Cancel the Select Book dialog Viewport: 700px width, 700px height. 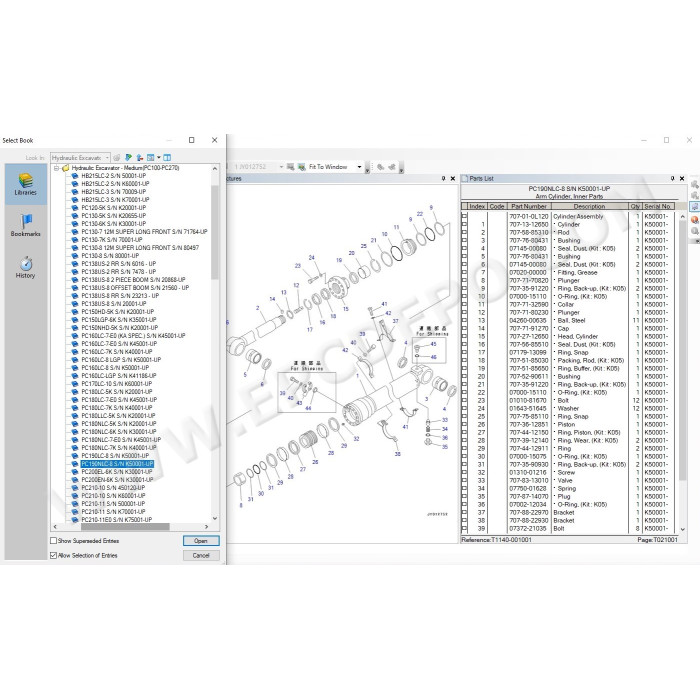tap(201, 555)
